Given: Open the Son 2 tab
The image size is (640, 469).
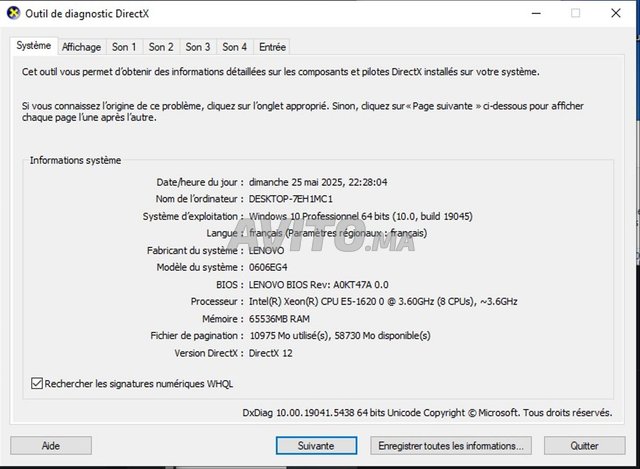Looking at the screenshot, I should click(x=161, y=47).
